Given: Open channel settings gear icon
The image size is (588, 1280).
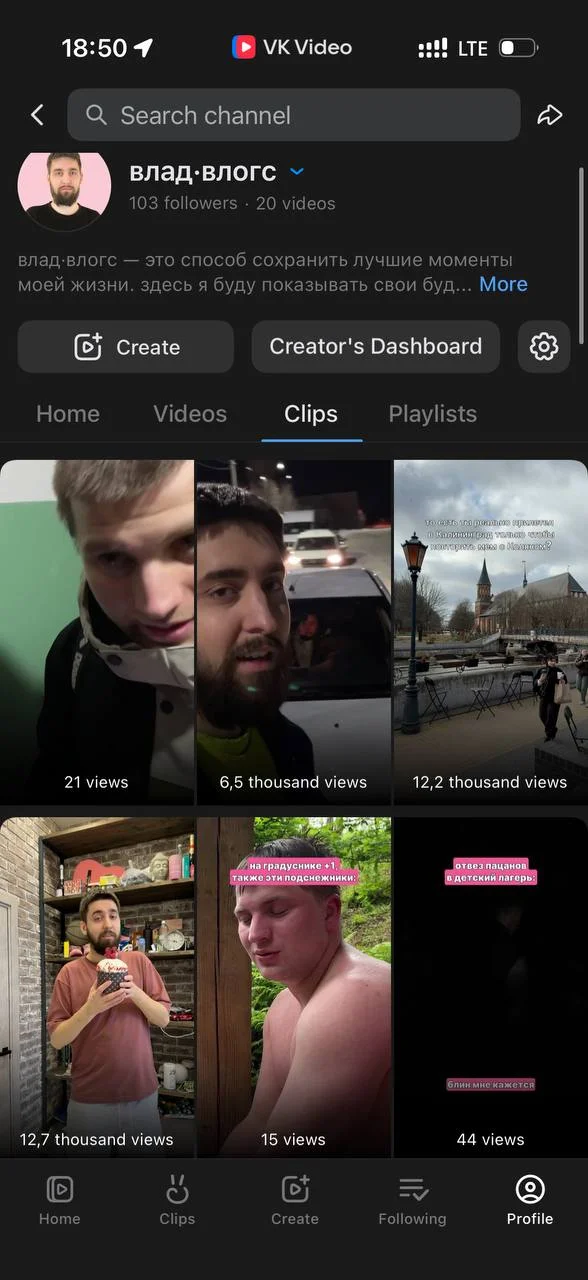Looking at the screenshot, I should point(544,347).
